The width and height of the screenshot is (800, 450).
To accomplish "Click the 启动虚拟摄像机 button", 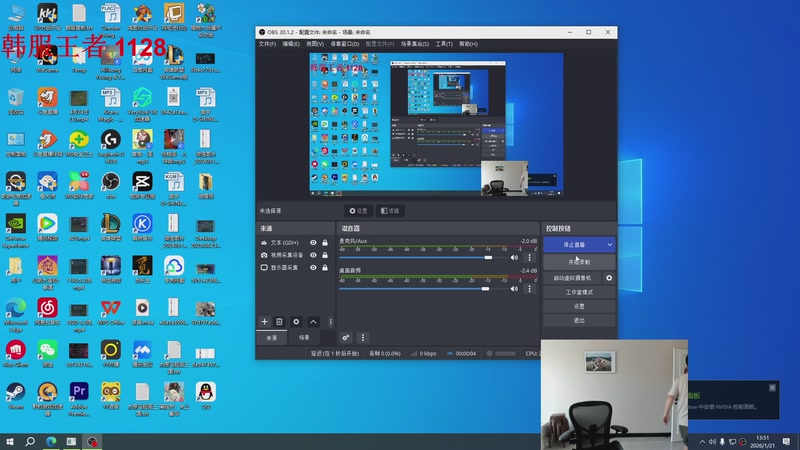I will (572, 278).
